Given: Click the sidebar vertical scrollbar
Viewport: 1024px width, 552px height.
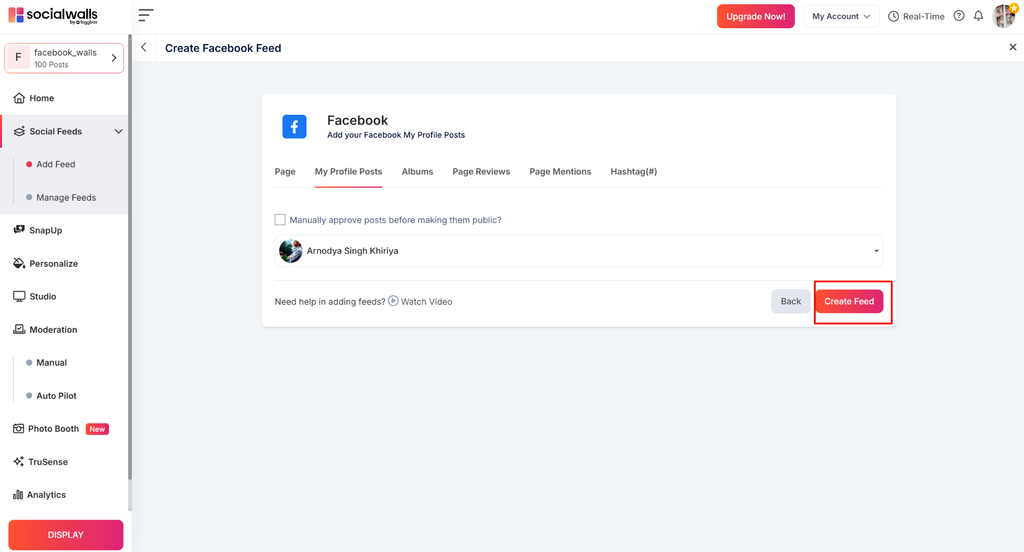Looking at the screenshot, I should (129, 256).
